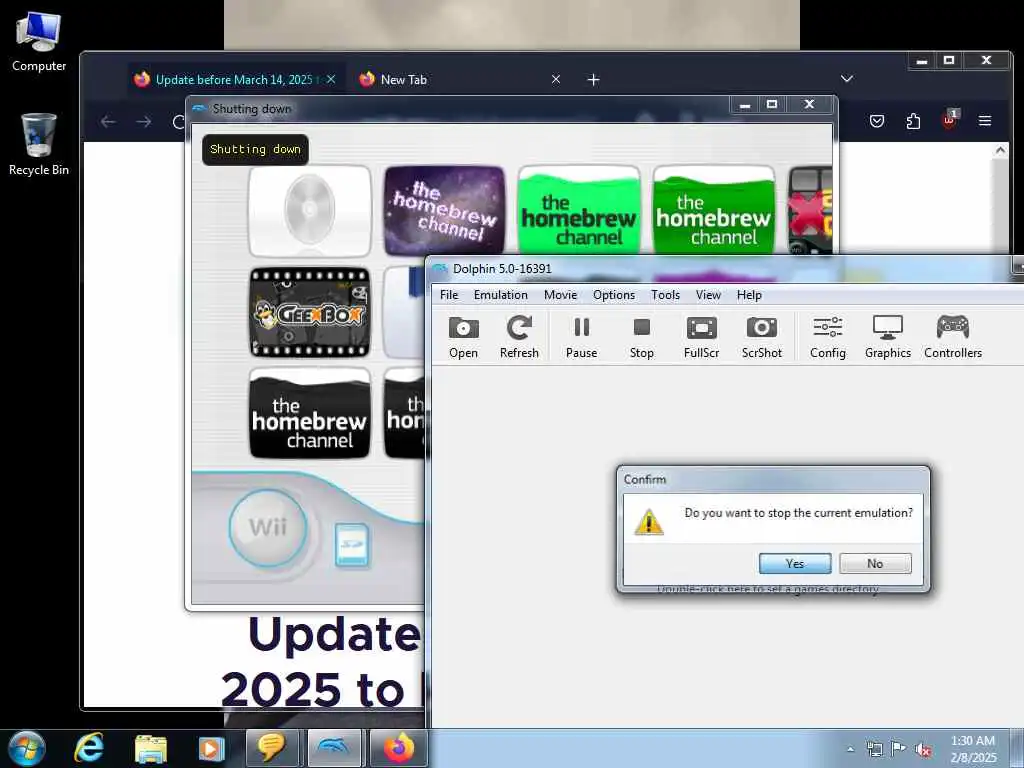The image size is (1024, 768).
Task: Pause the emulation via toolbar
Action: click(581, 337)
